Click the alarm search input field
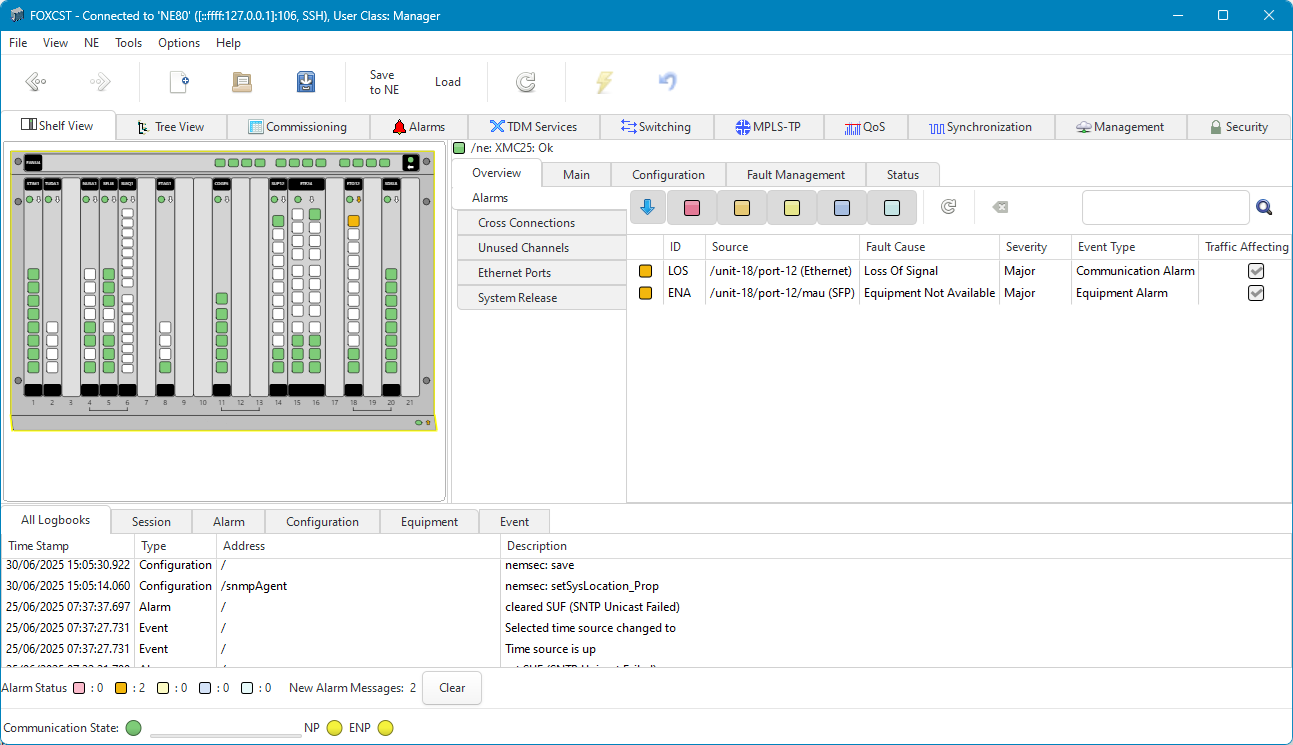The image size is (1293, 745). (1165, 207)
